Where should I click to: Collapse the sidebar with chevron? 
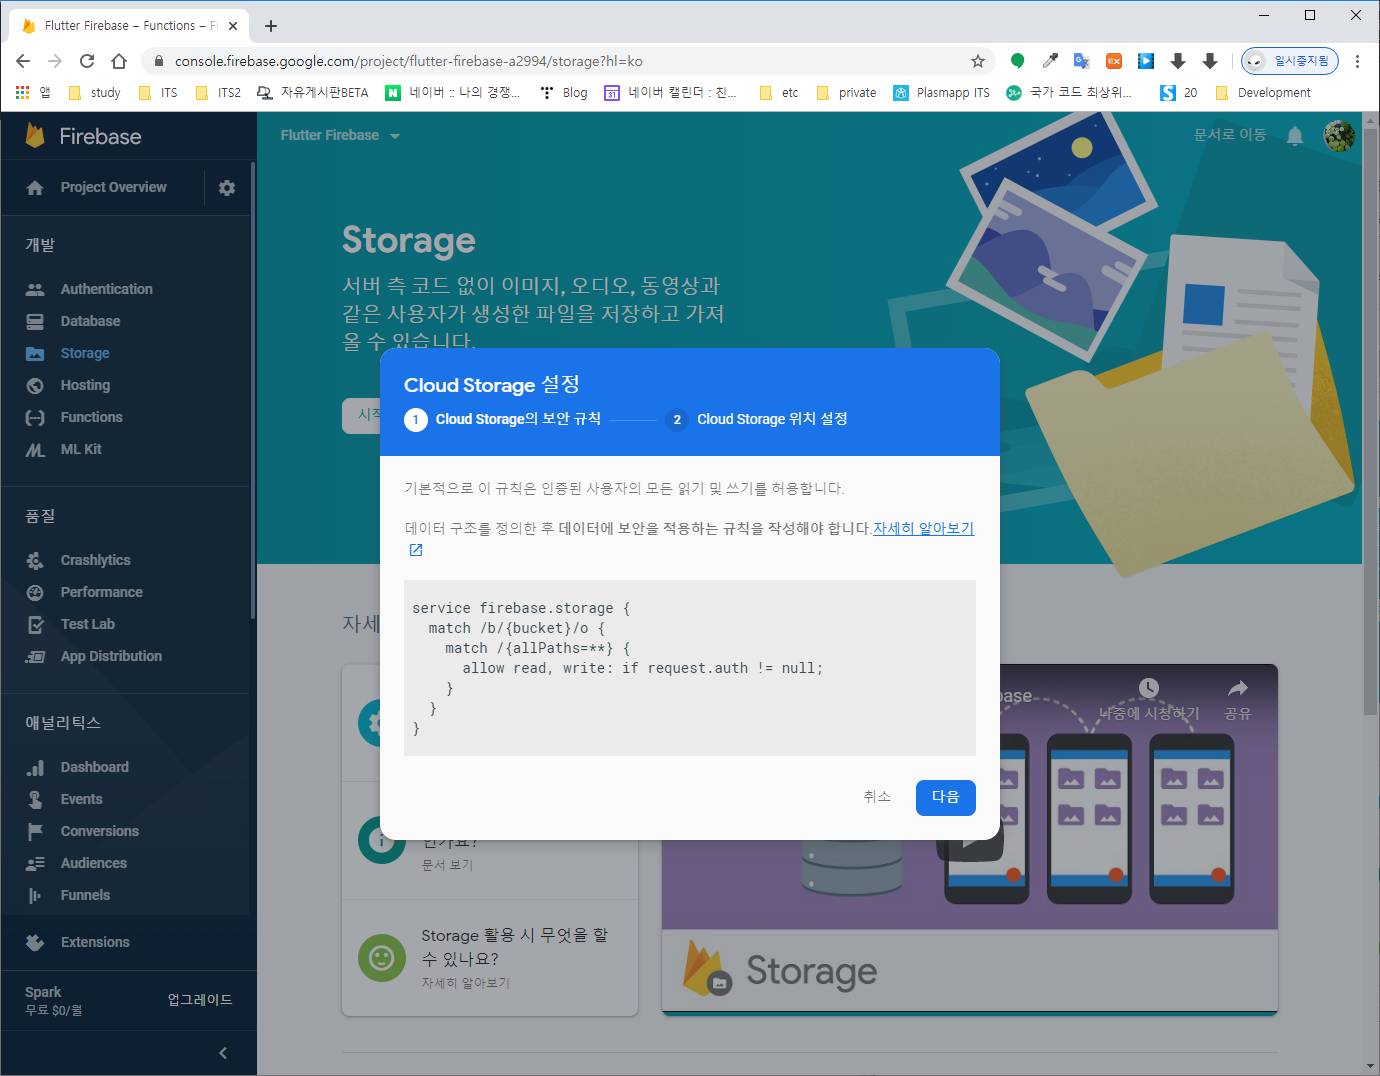(x=223, y=1053)
